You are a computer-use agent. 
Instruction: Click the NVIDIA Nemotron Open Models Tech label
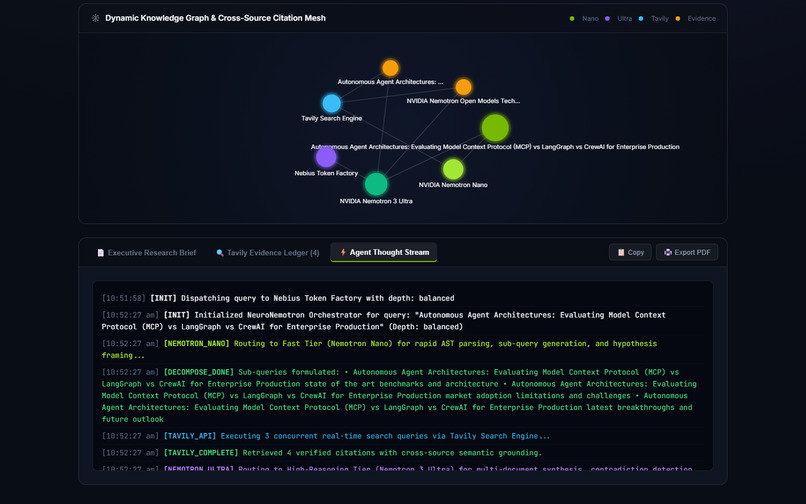tap(463, 101)
